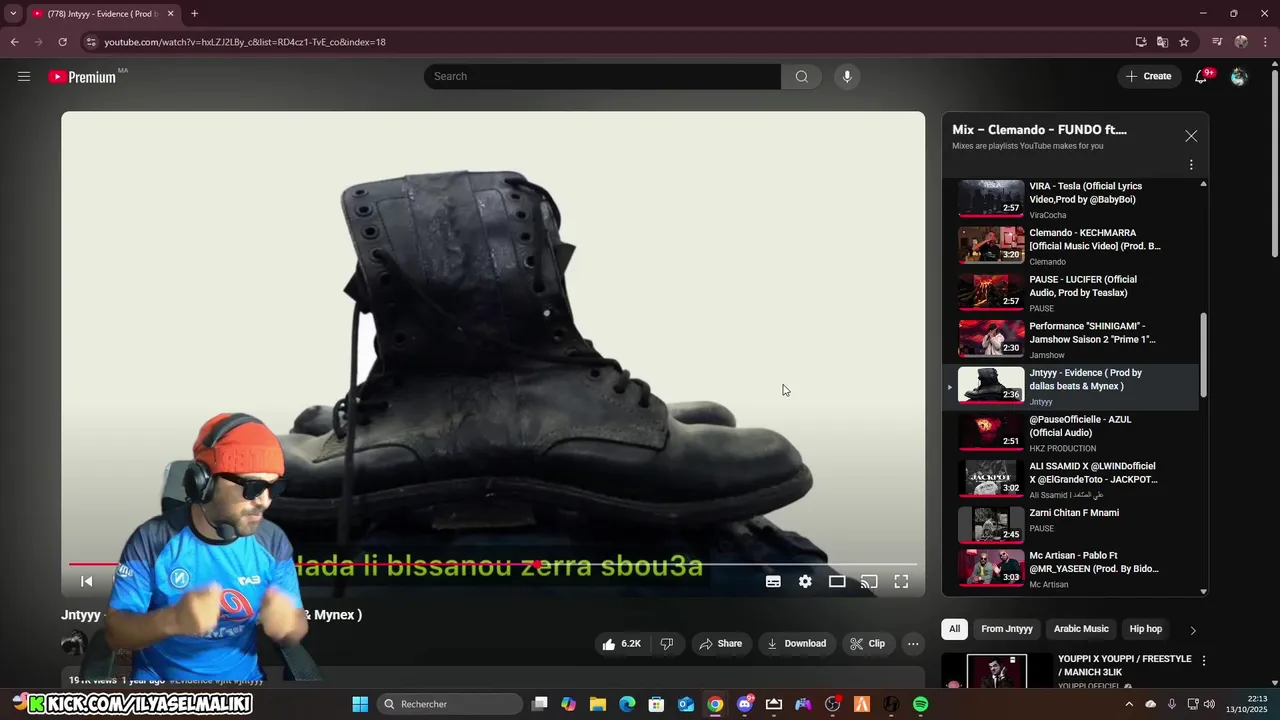Seek on the video progress bar
1280x720 pixels.
click(493, 564)
